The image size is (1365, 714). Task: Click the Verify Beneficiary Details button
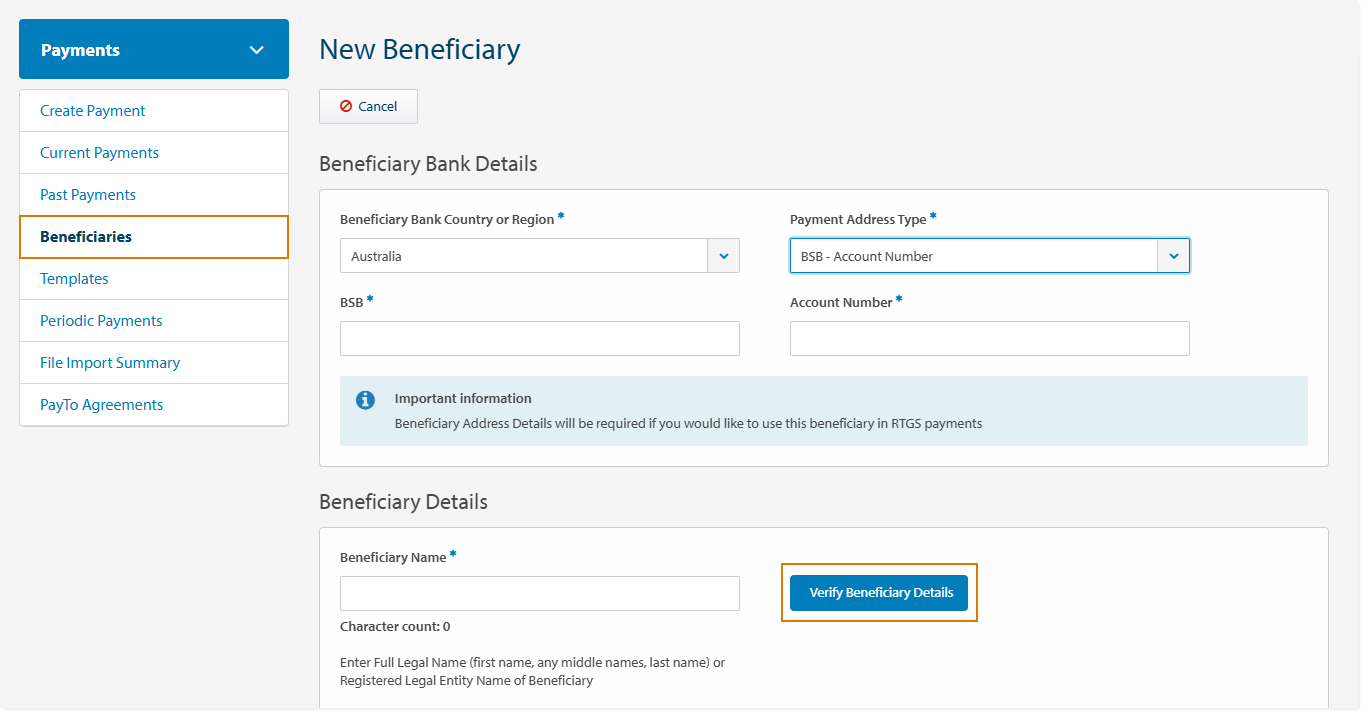[x=878, y=592]
